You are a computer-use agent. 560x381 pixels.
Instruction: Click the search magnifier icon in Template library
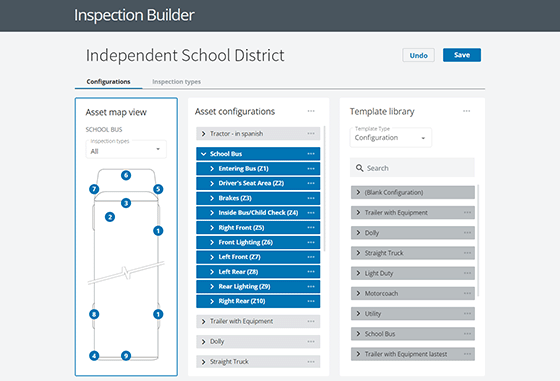click(x=359, y=168)
